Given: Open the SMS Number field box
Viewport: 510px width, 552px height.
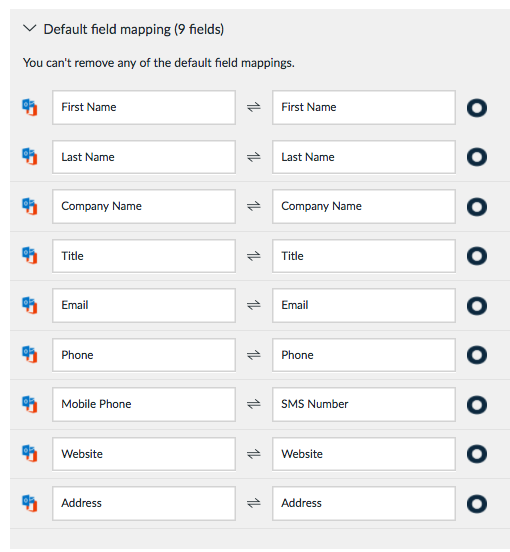Looking at the screenshot, I should pos(364,404).
